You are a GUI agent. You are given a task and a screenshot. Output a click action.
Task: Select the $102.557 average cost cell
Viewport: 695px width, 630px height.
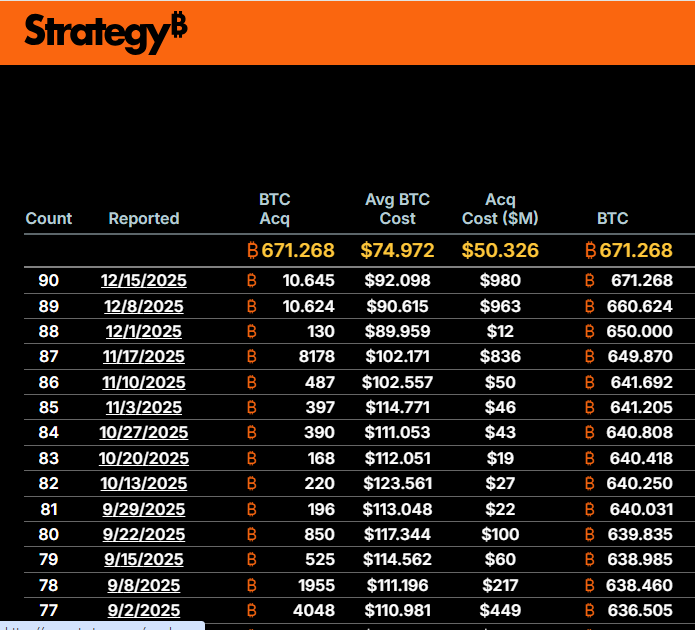click(398, 382)
